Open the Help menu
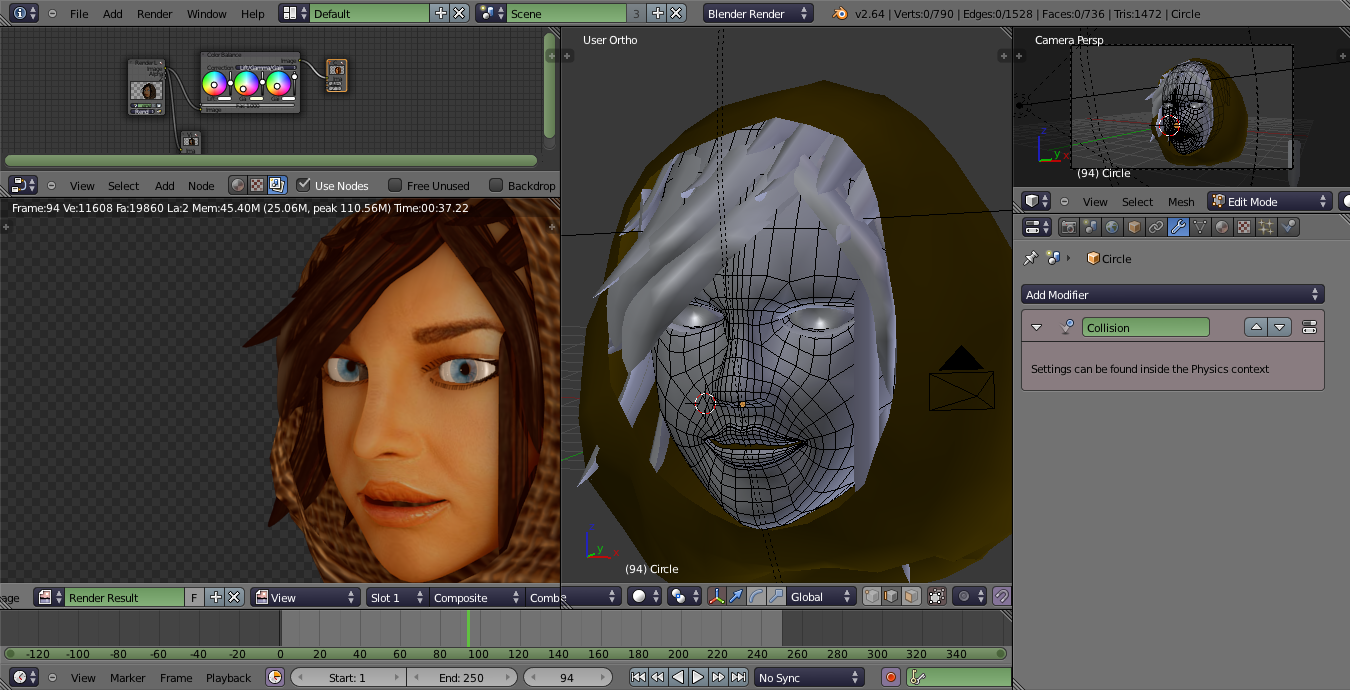Viewport: 1350px width, 690px height. click(253, 14)
